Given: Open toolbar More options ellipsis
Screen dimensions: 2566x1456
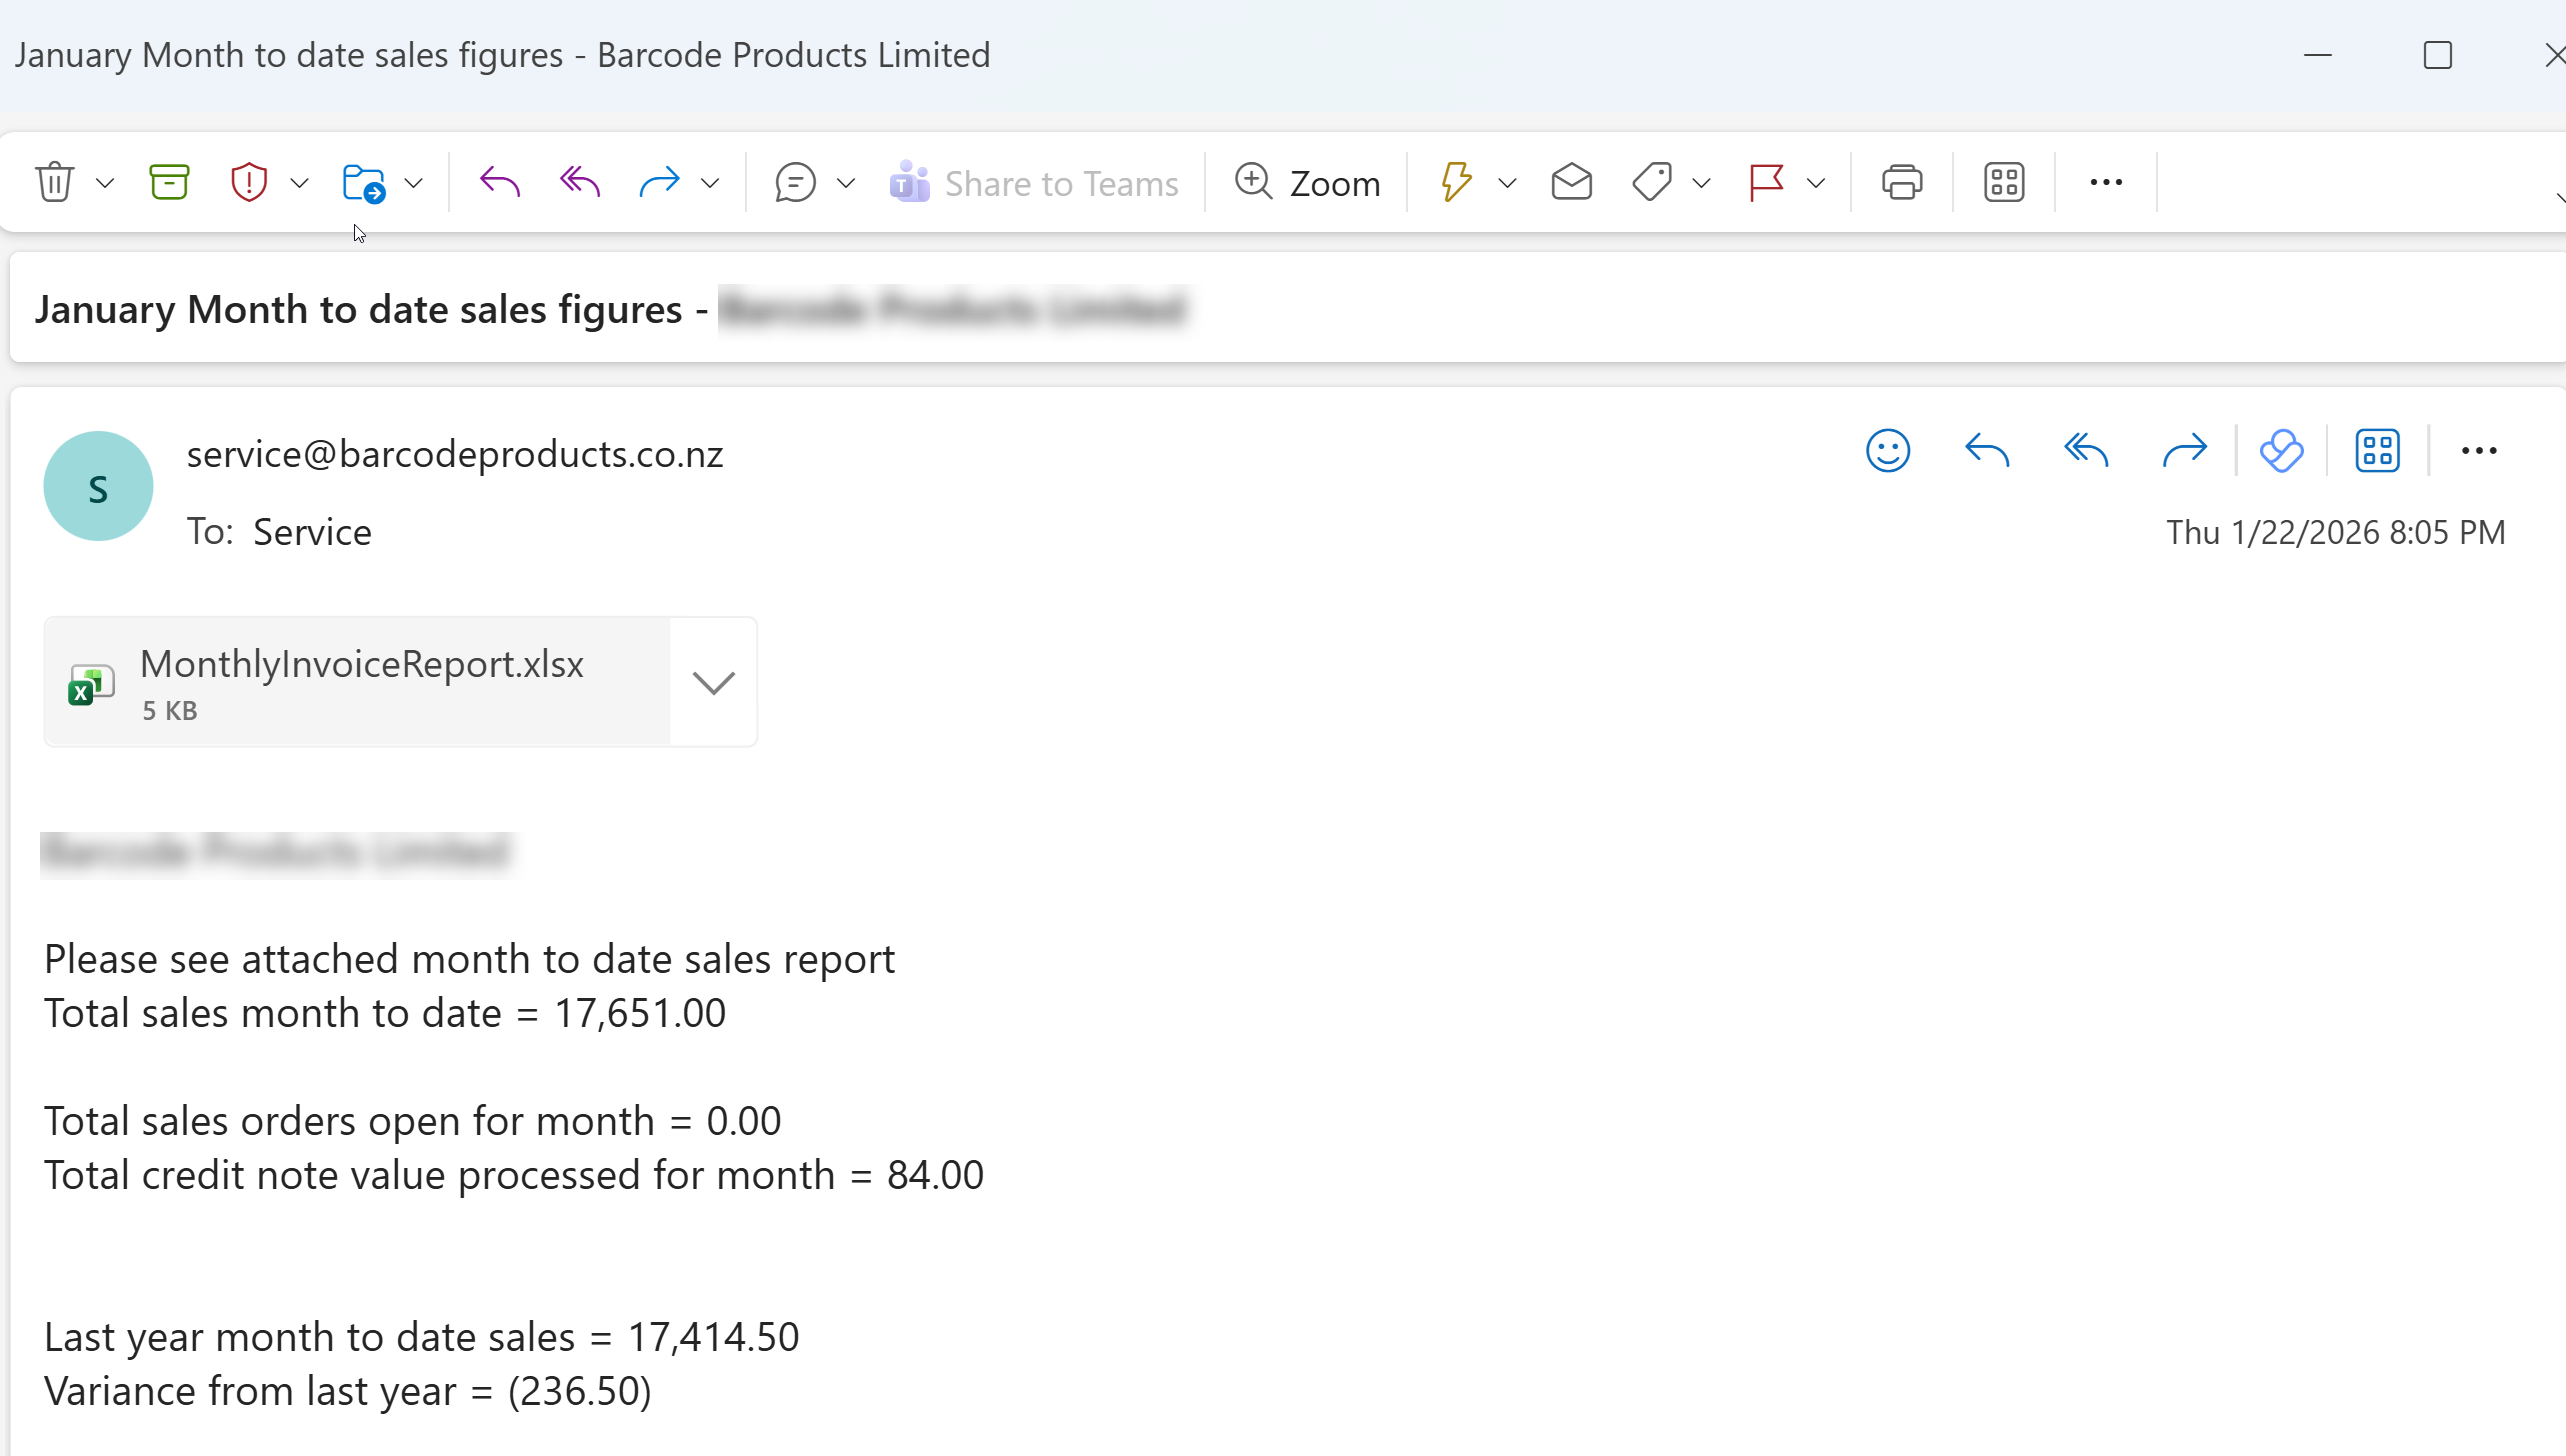Looking at the screenshot, I should coord(2106,182).
